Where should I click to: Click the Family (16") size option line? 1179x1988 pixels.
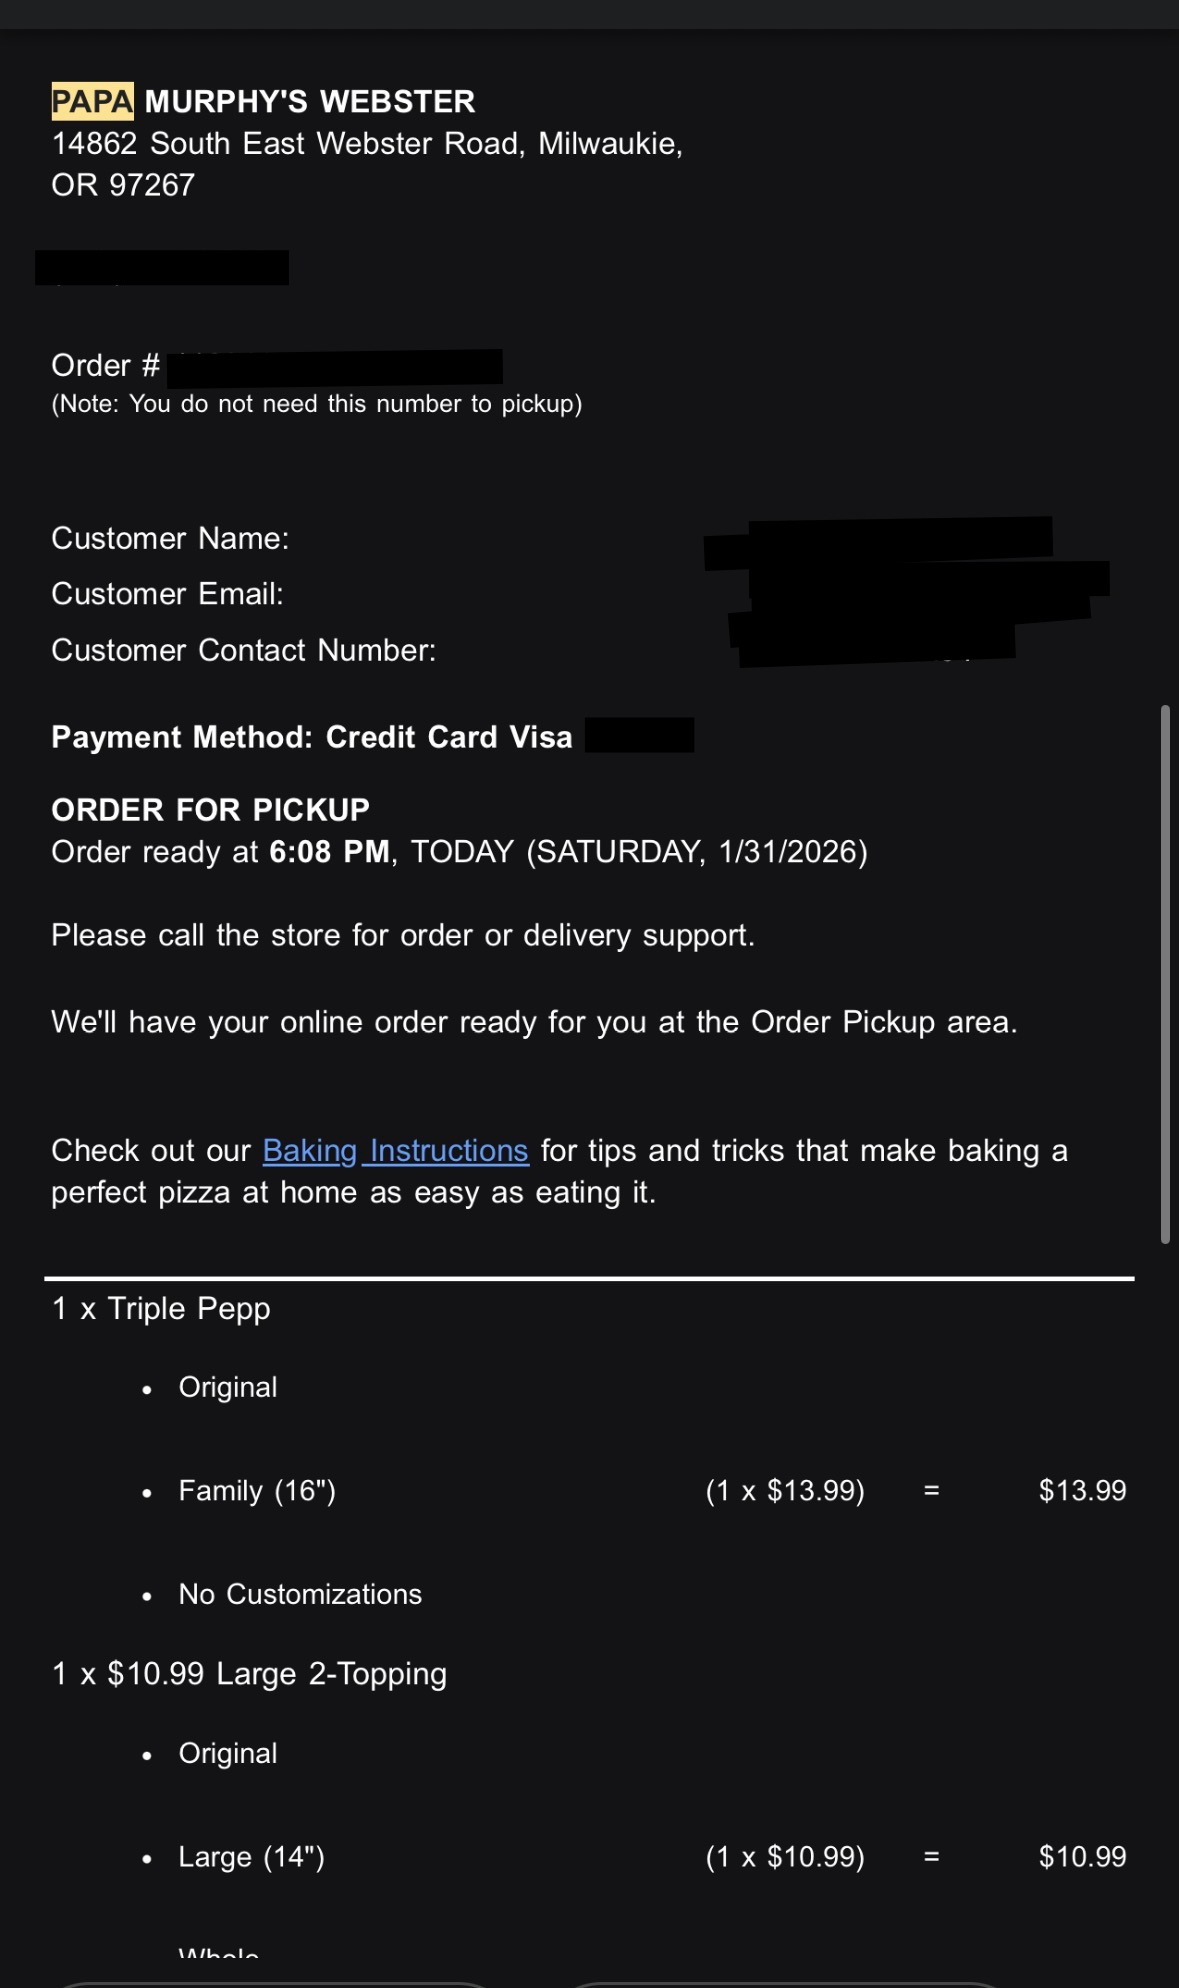[257, 1491]
